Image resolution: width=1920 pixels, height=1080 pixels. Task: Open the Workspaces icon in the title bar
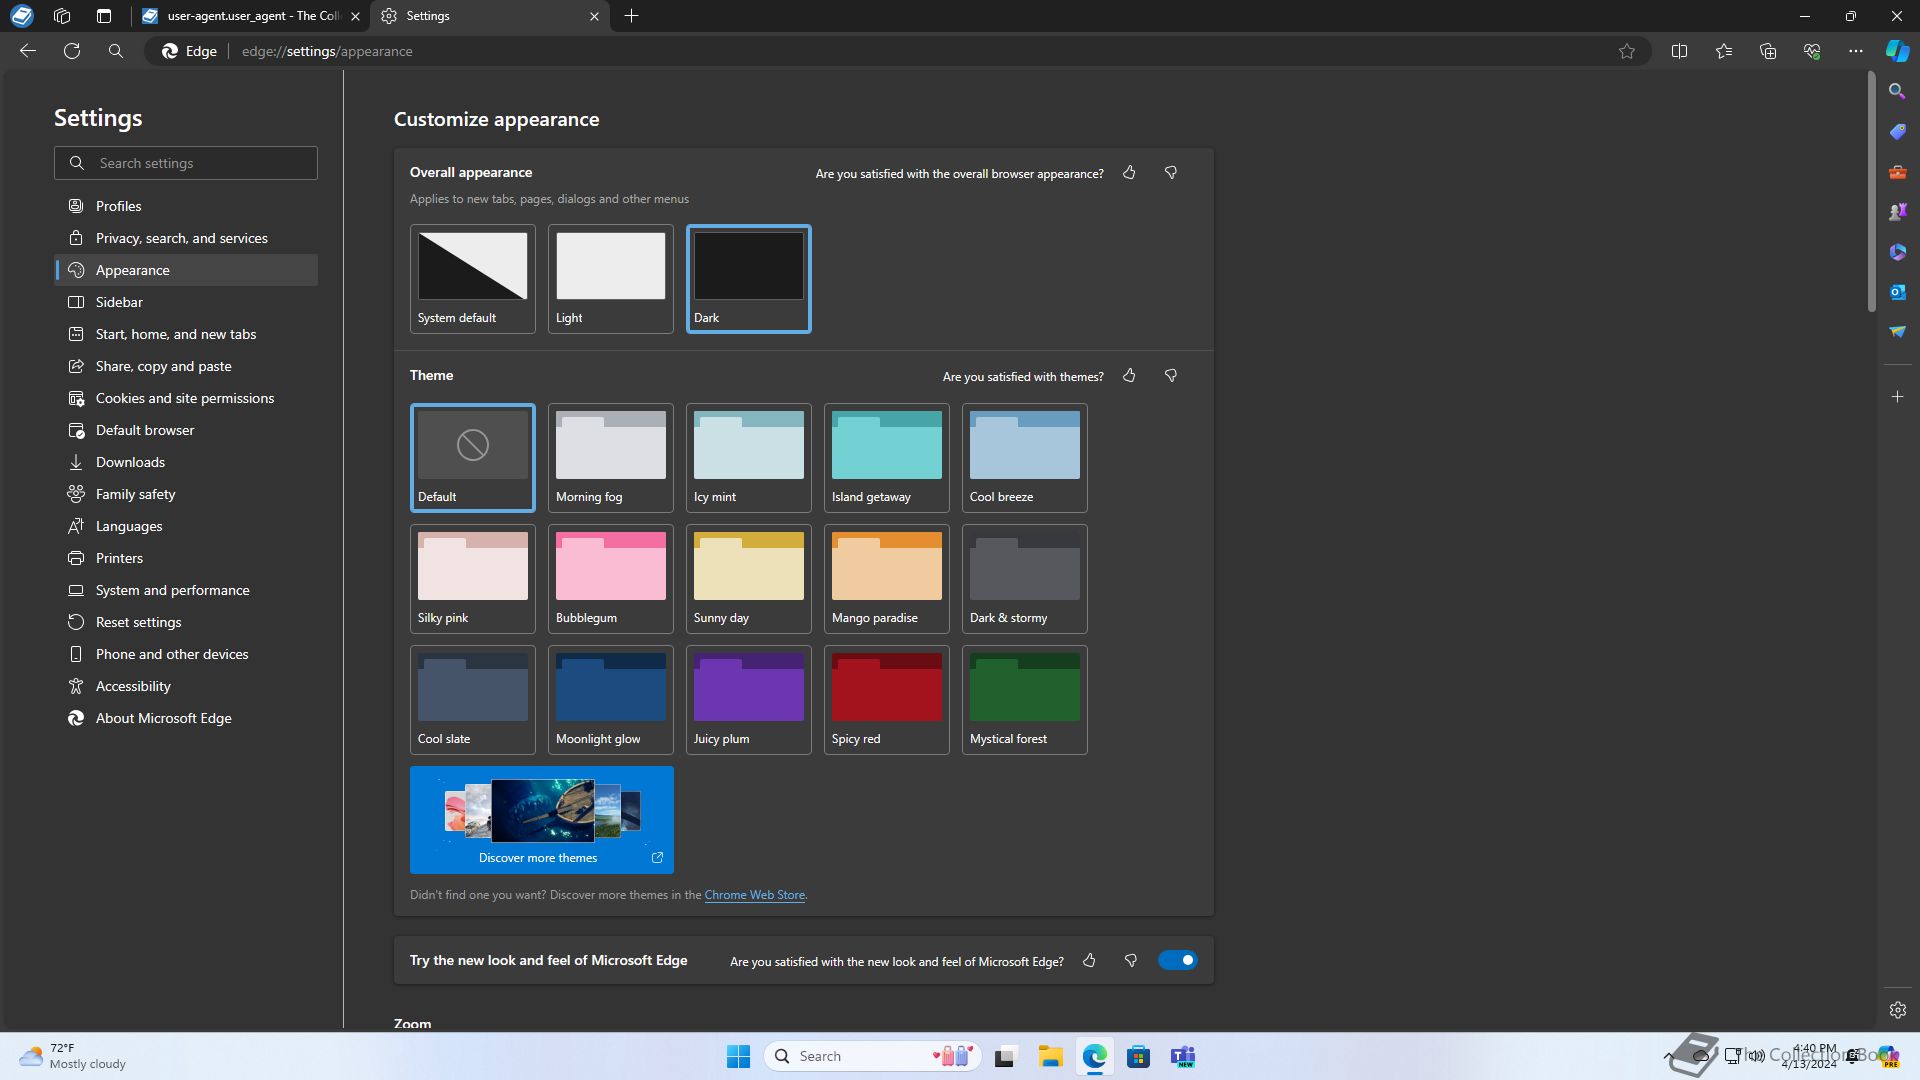pyautogui.click(x=62, y=16)
